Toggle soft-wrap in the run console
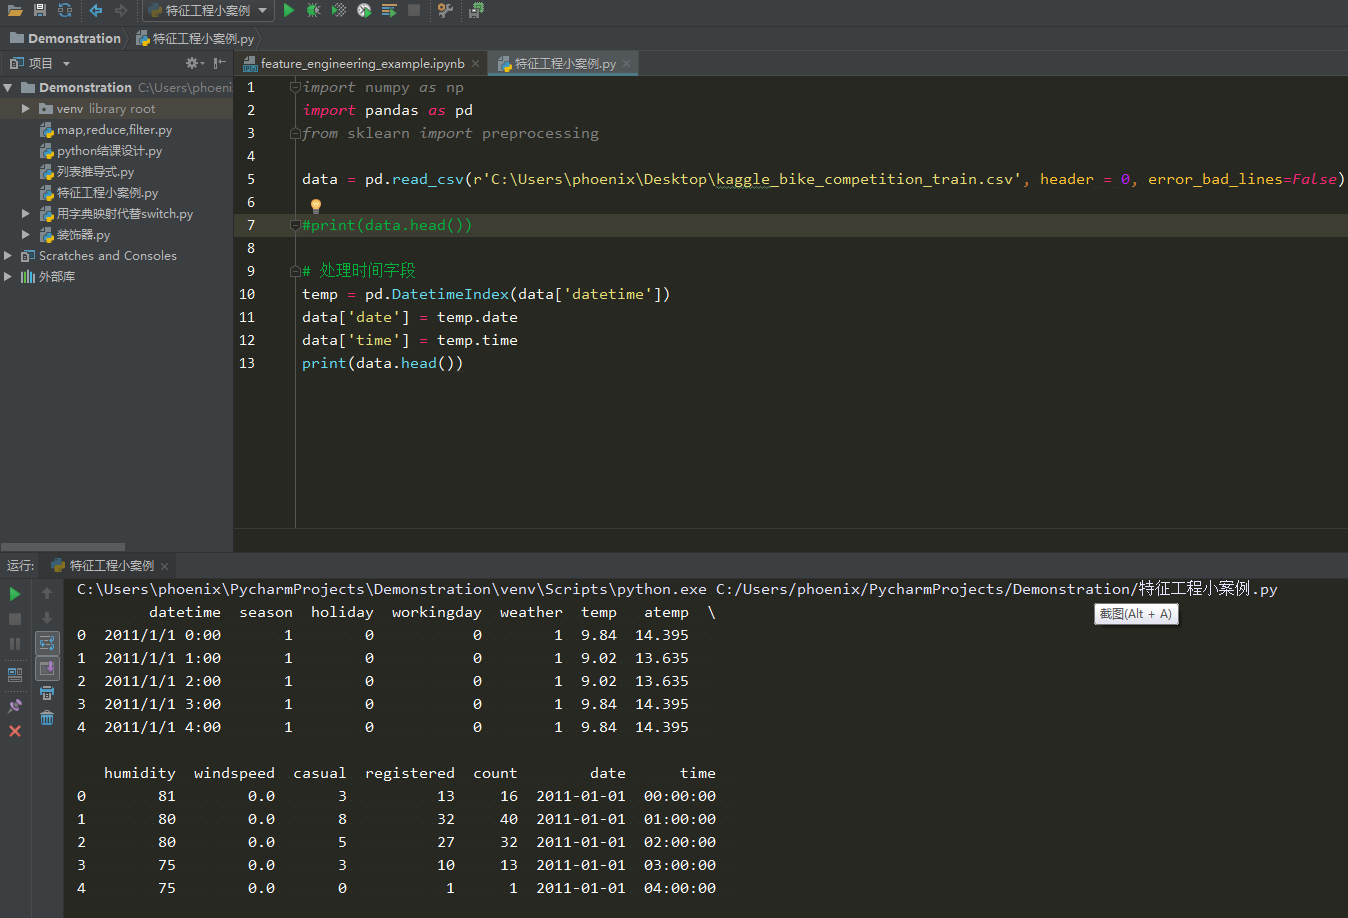 click(47, 643)
